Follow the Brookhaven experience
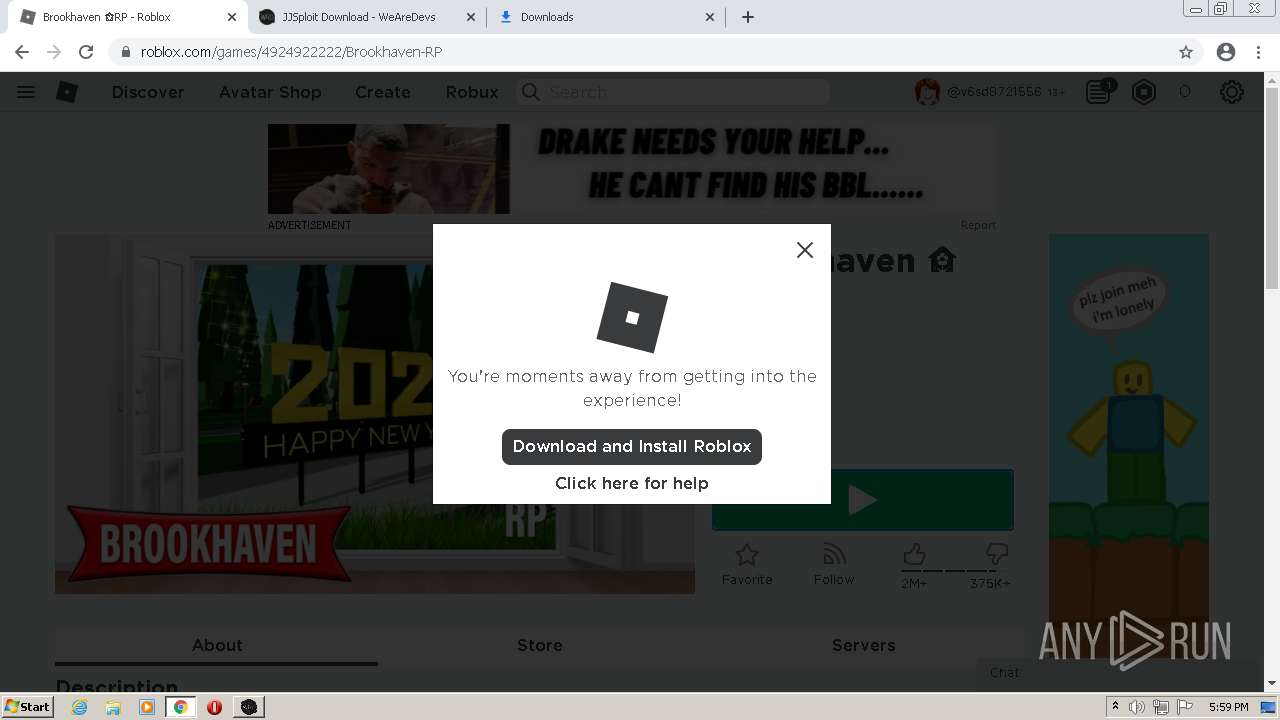The height and width of the screenshot is (720, 1280). coord(834,564)
